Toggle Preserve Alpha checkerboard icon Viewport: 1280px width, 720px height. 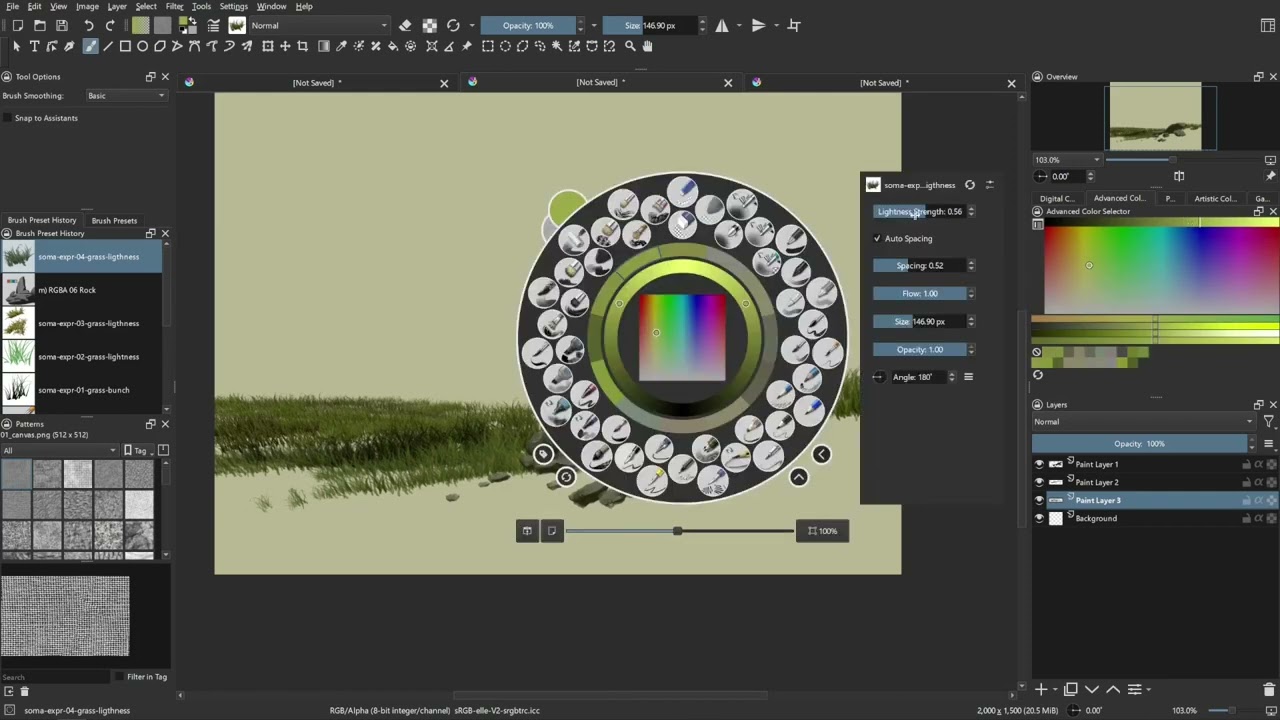coord(429,25)
